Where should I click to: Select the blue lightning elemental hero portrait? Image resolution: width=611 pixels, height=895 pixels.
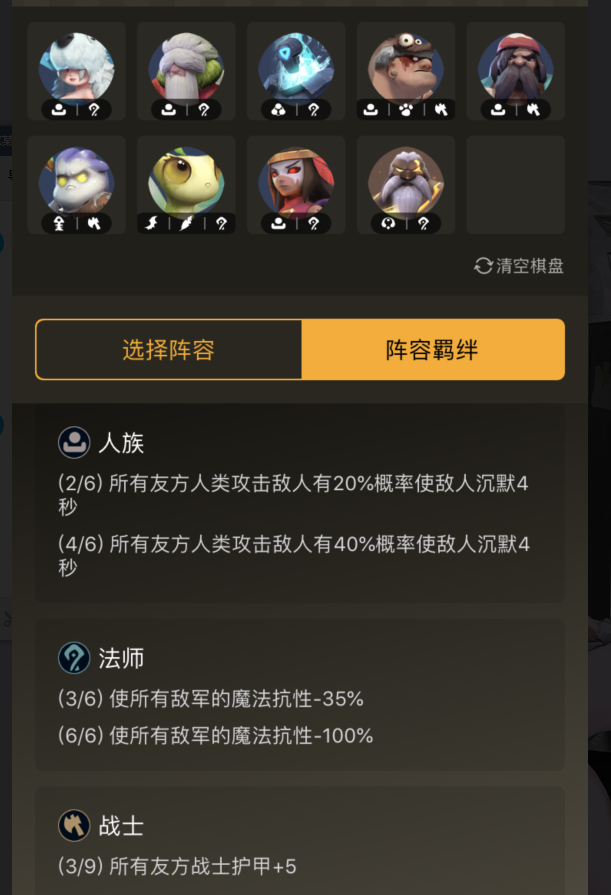point(296,68)
